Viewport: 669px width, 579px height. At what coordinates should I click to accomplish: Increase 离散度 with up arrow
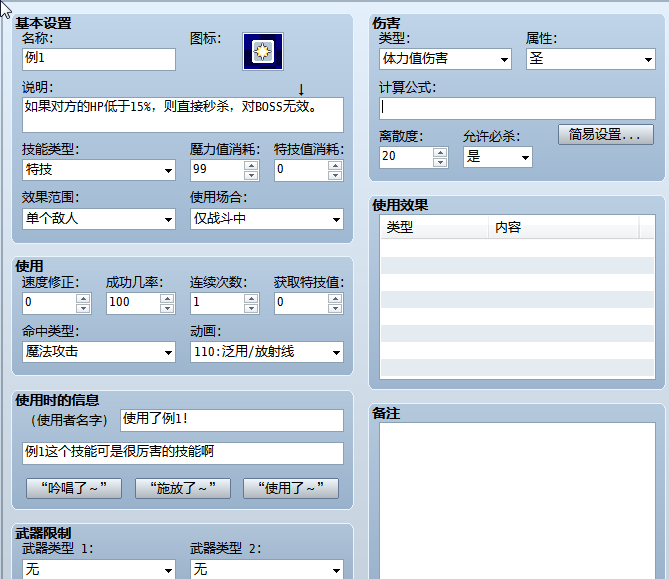(440, 152)
